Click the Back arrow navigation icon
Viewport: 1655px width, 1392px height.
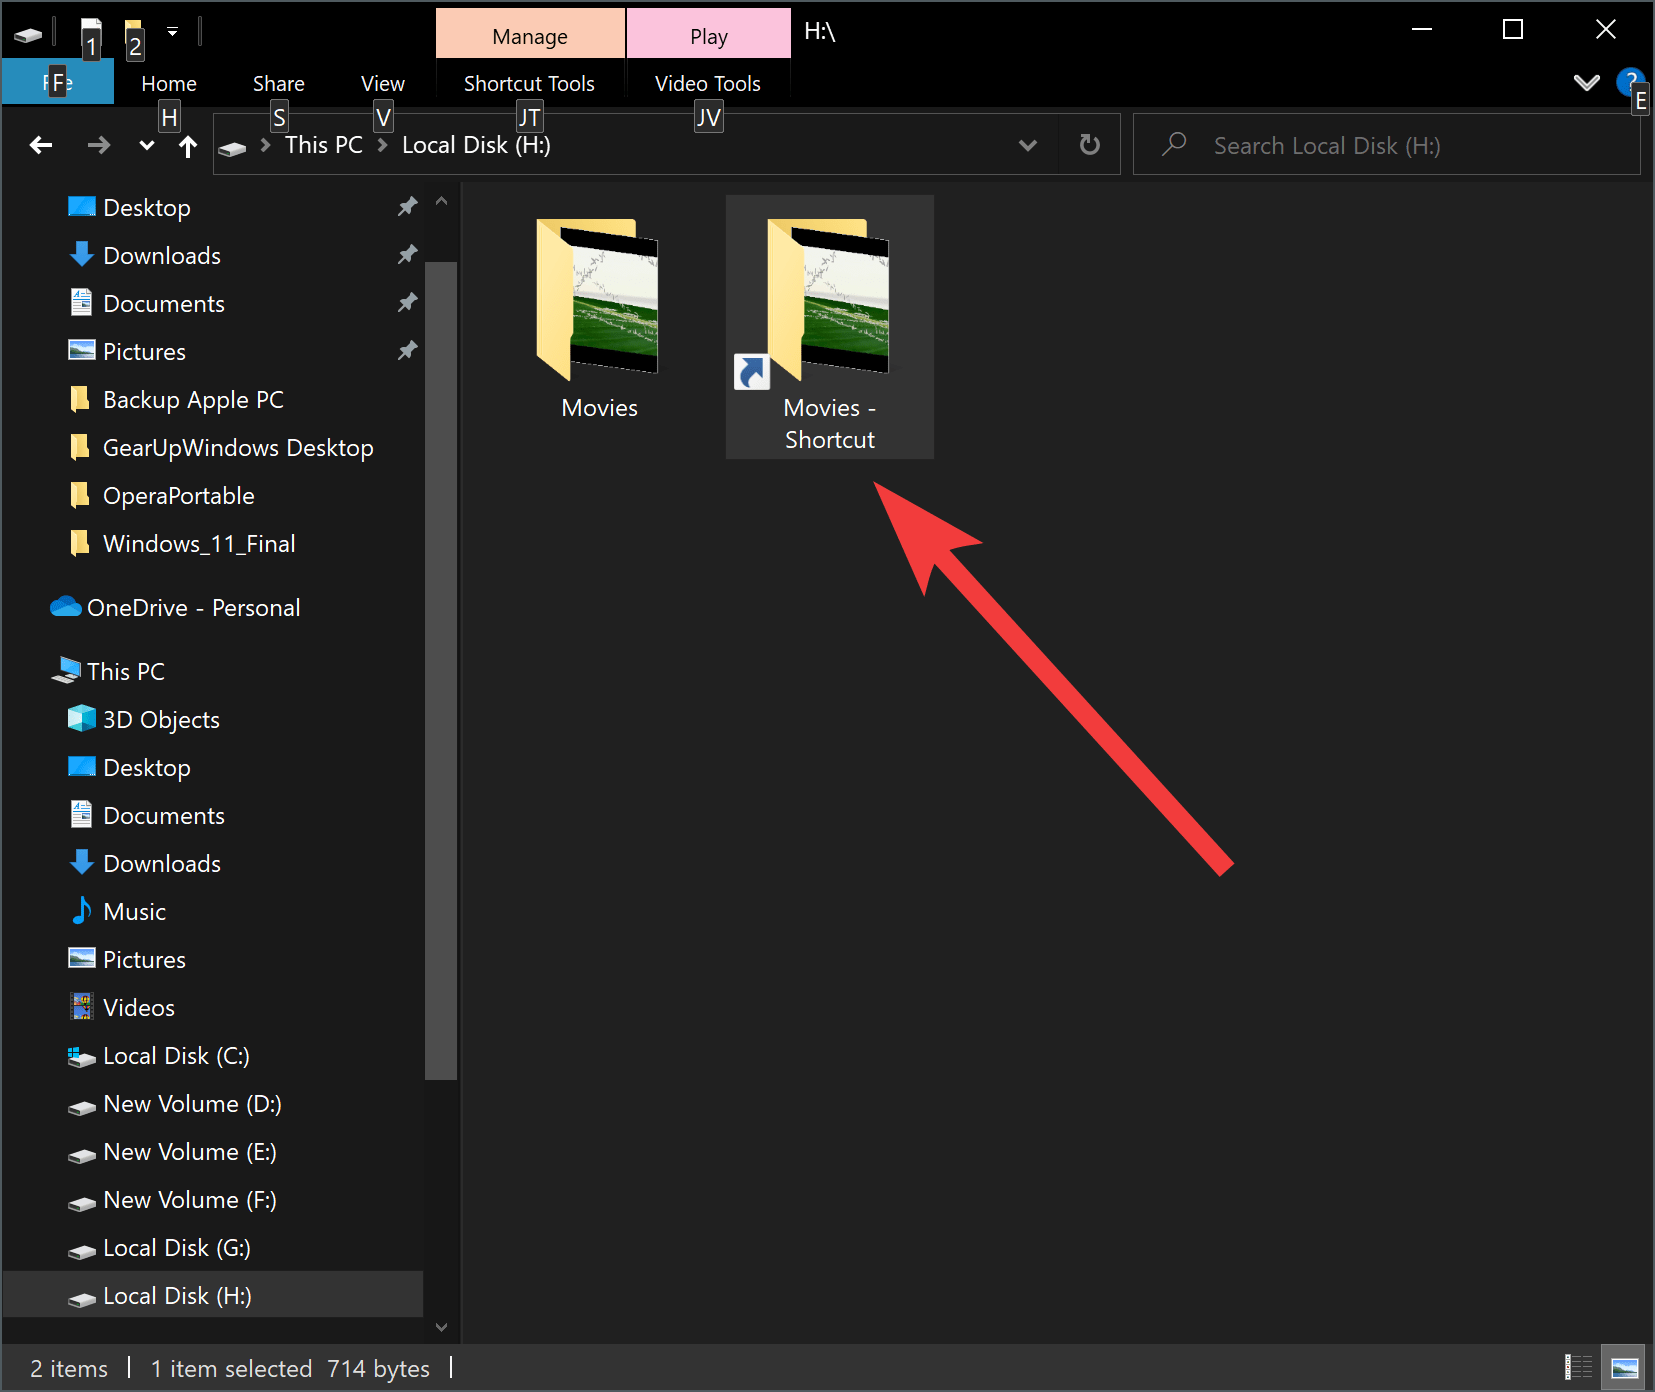point(41,145)
